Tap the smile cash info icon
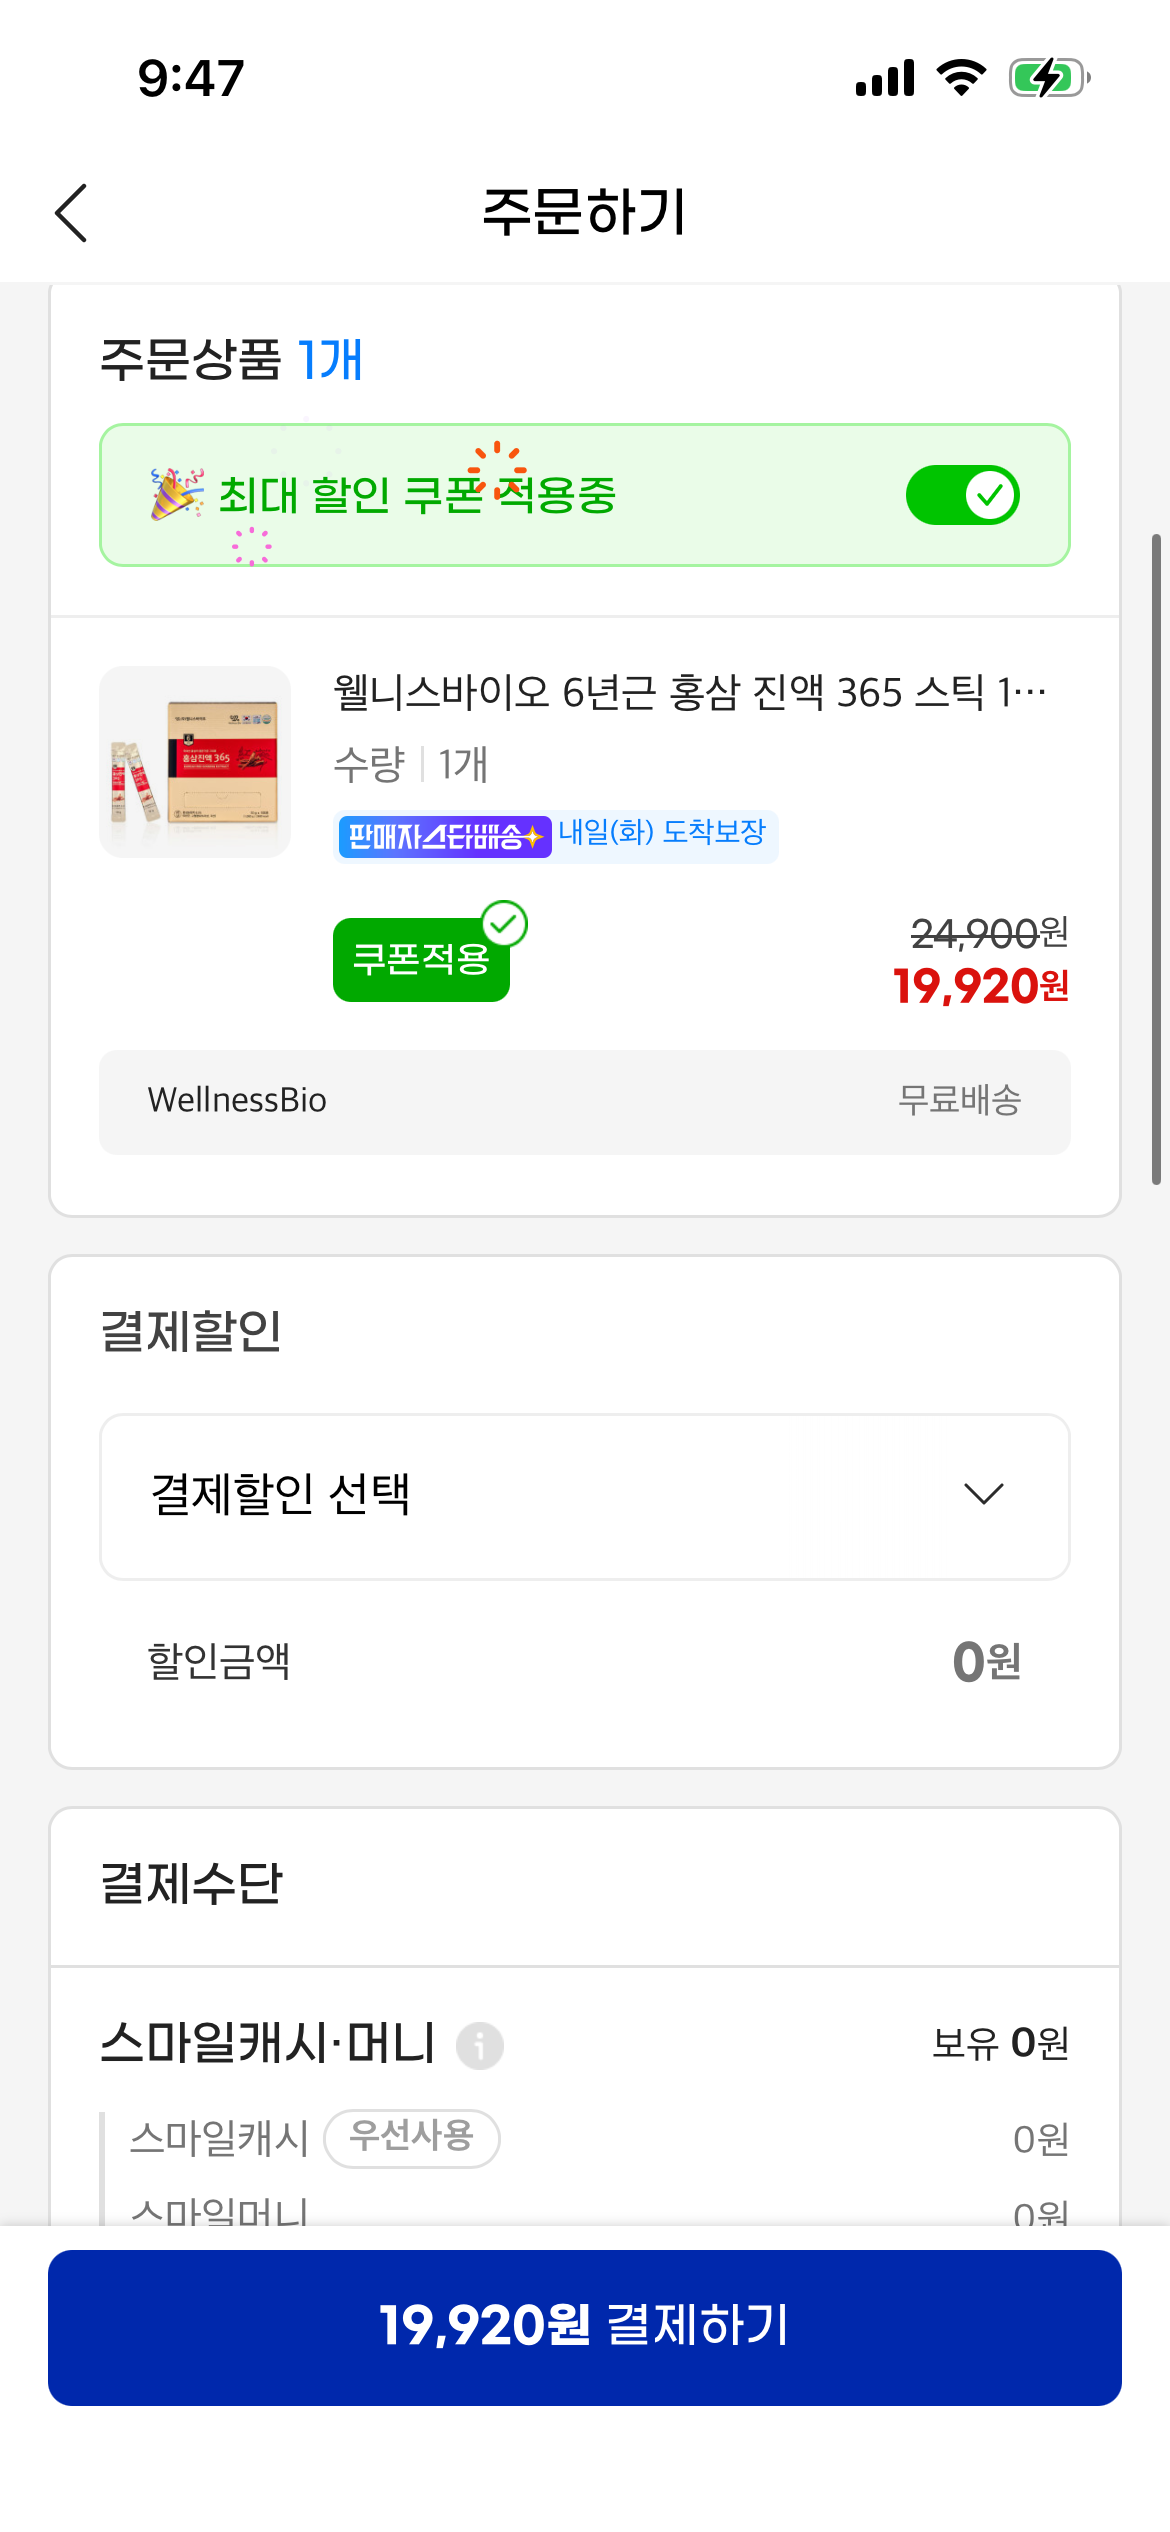Image resolution: width=1170 pixels, height=2532 pixels. pyautogui.click(x=480, y=2045)
